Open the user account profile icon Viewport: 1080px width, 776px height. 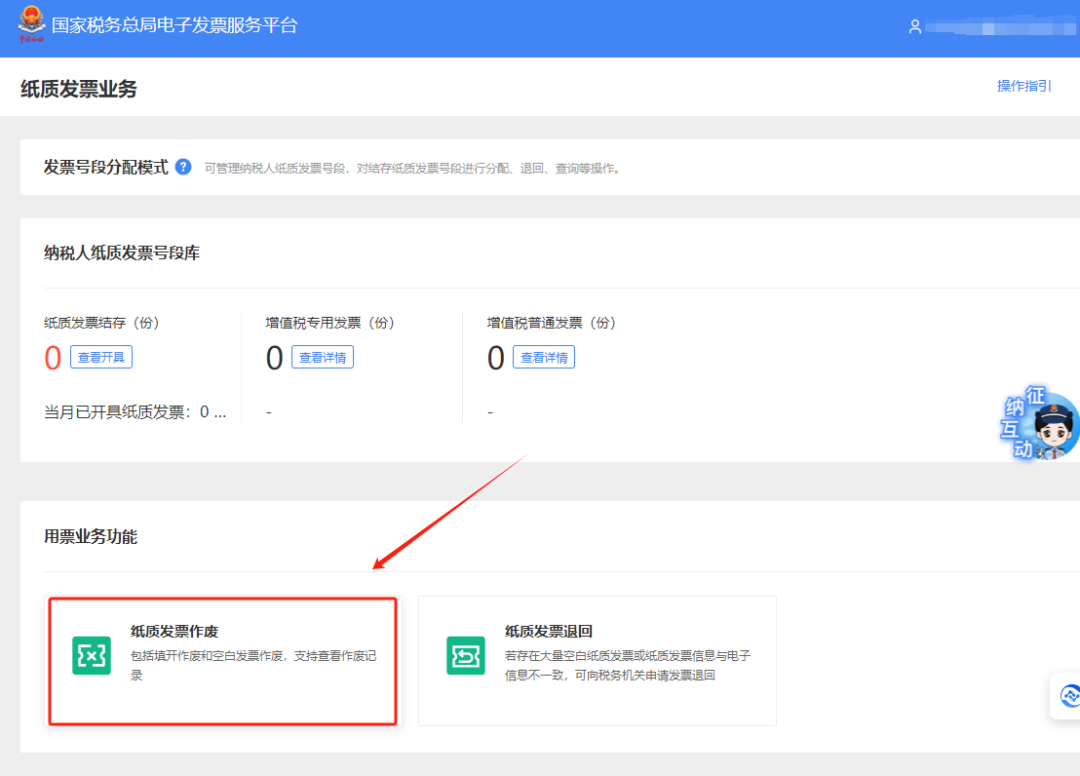tap(914, 27)
